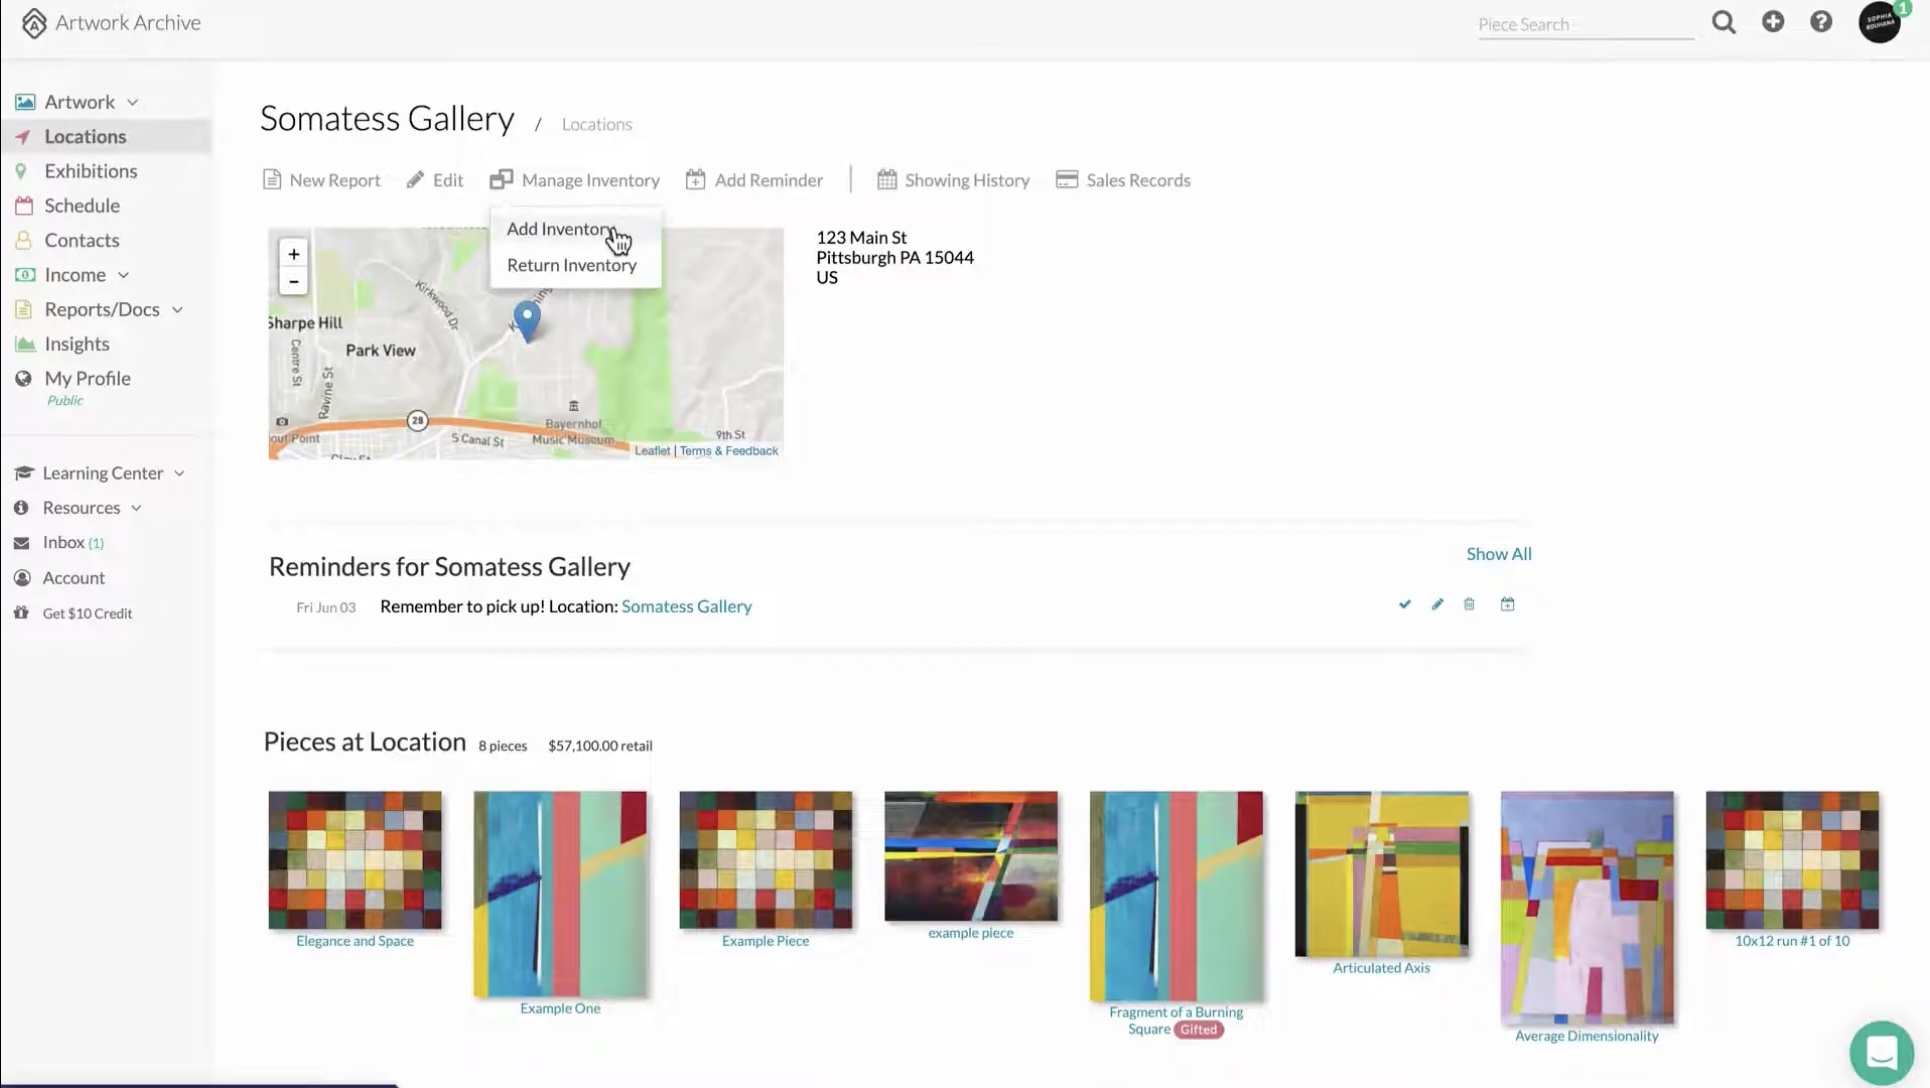Click the My Profile globe icon
1930x1088 pixels.
[23, 379]
